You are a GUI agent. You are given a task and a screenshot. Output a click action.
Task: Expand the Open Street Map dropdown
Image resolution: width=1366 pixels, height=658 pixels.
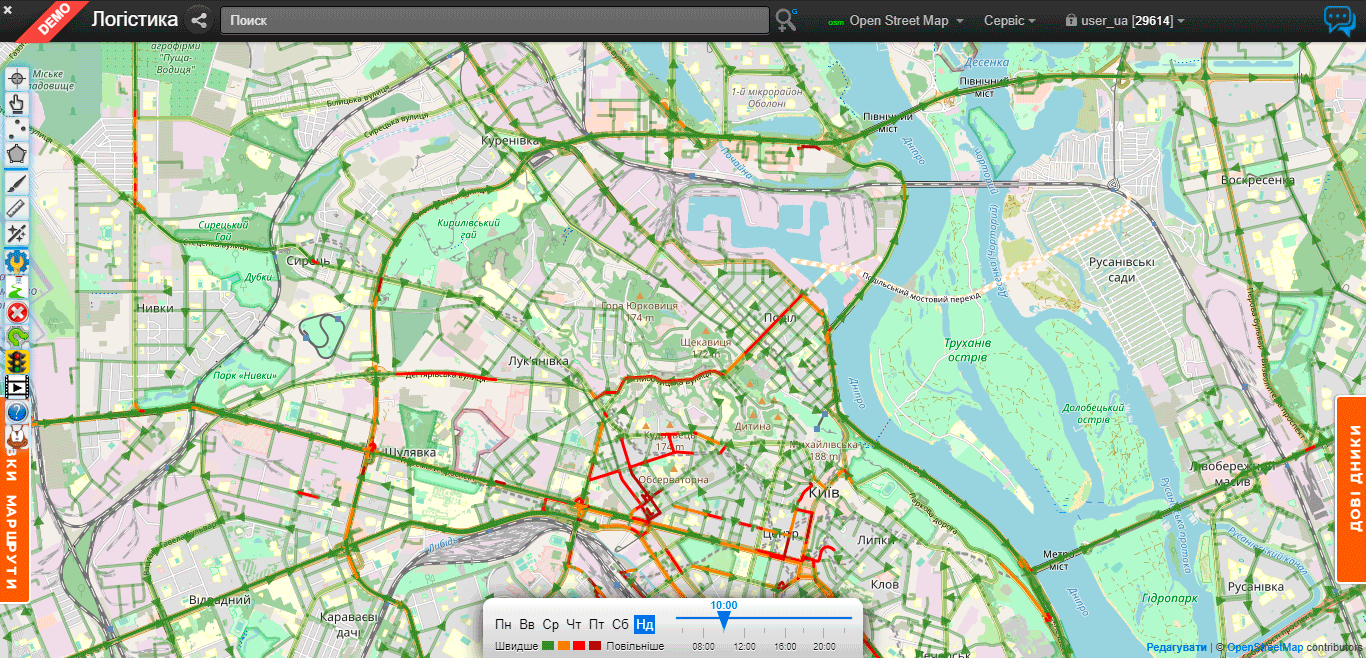897,21
